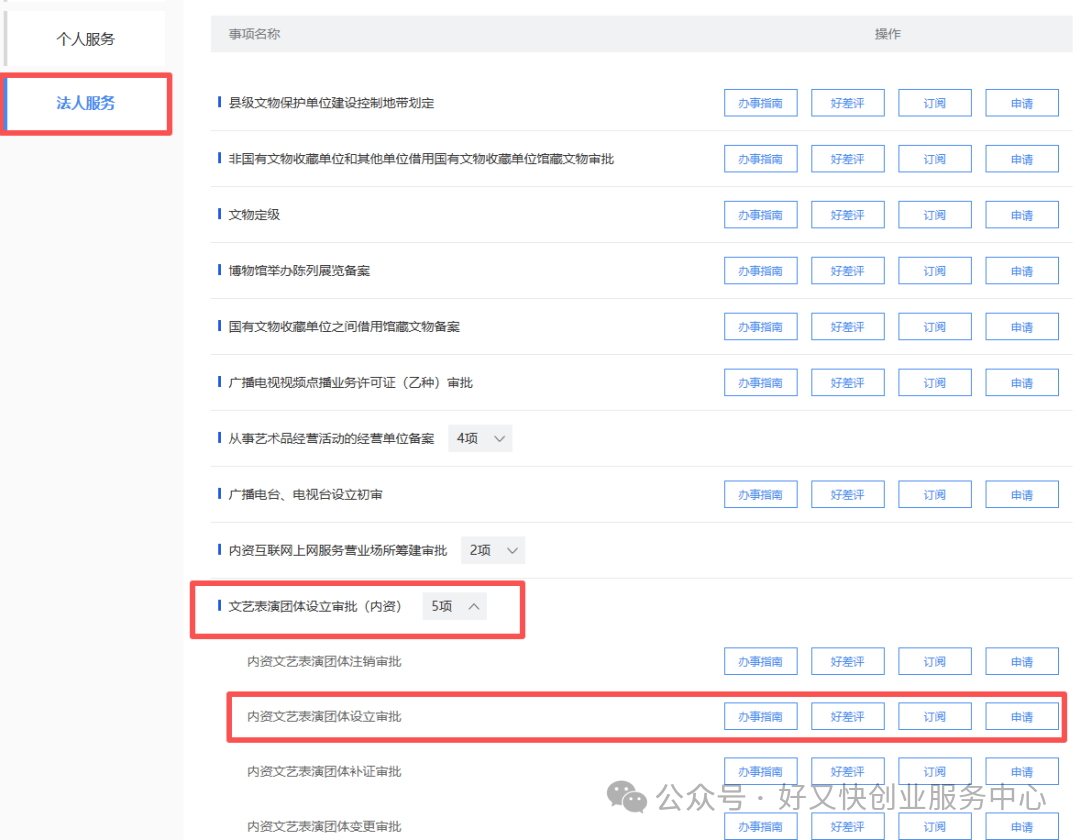The image size is (1080, 840).
Task: Click 订阅 for 博物馆举办陈列展览备案
Action: click(x=935, y=271)
